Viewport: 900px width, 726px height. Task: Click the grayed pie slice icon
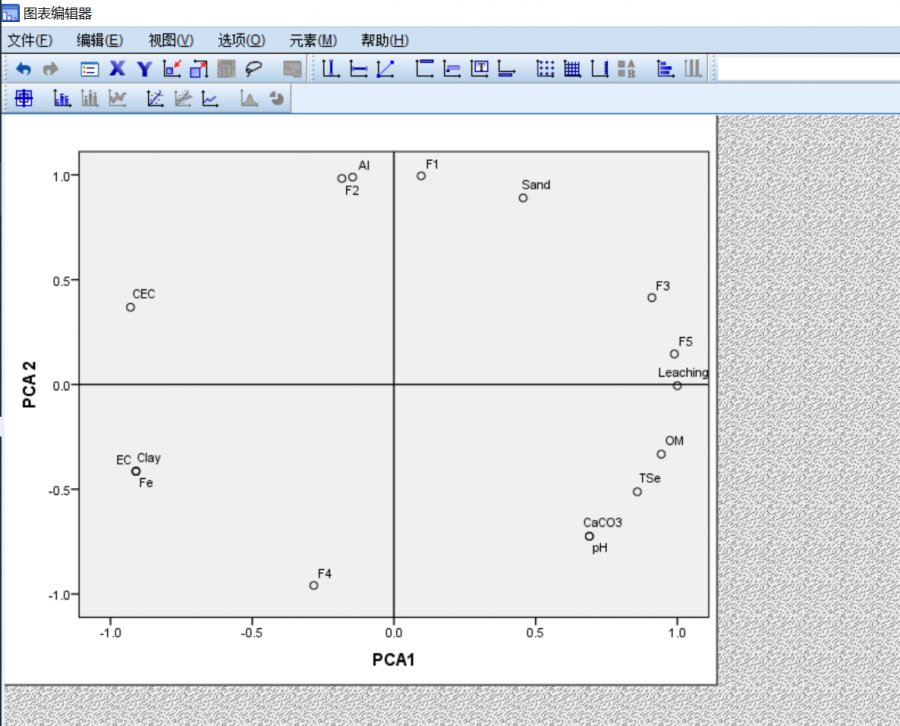(276, 99)
